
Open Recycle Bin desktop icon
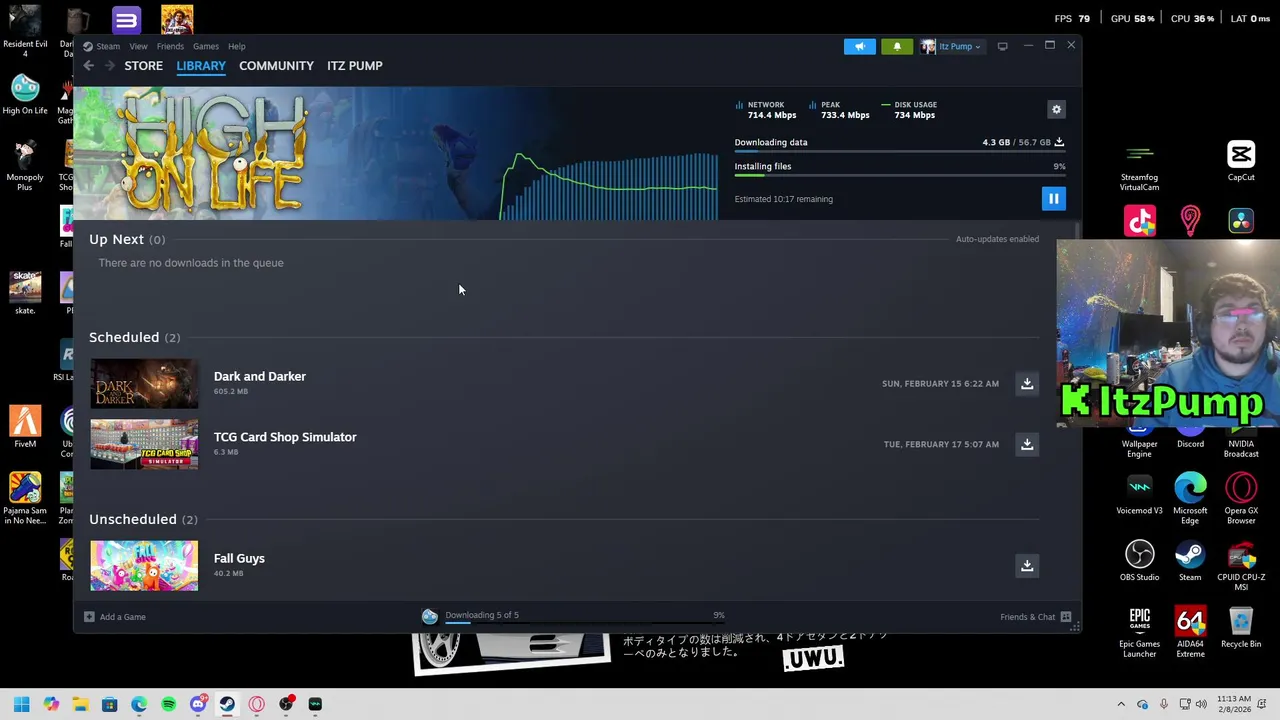point(1241,628)
